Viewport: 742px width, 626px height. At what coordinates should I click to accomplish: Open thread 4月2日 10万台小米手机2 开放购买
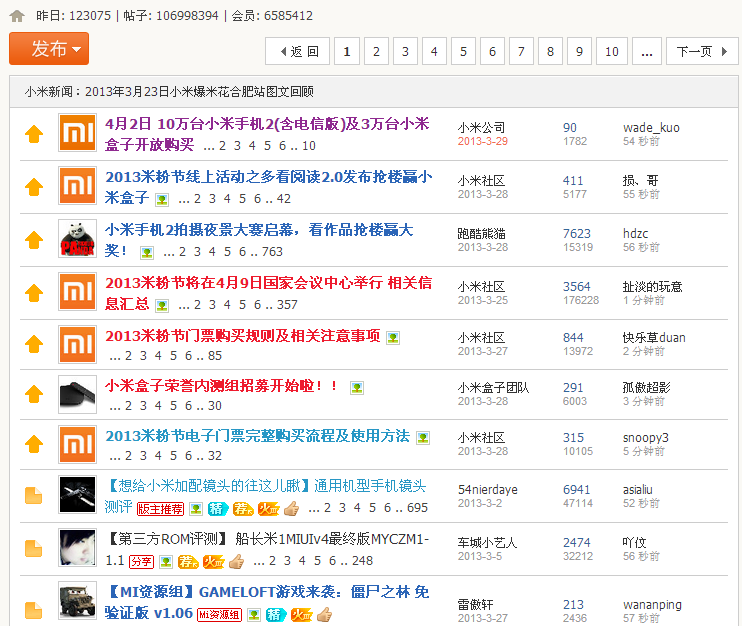point(267,134)
